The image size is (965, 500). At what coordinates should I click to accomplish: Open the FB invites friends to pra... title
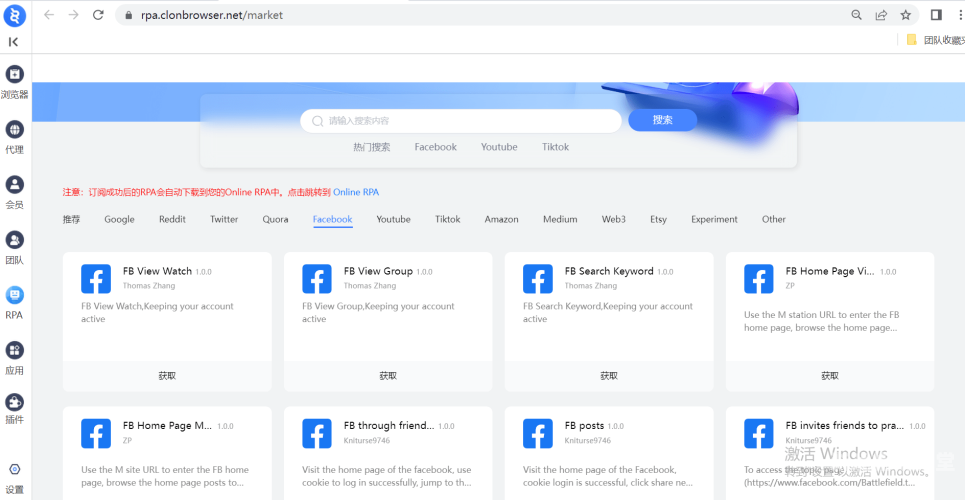pos(844,425)
